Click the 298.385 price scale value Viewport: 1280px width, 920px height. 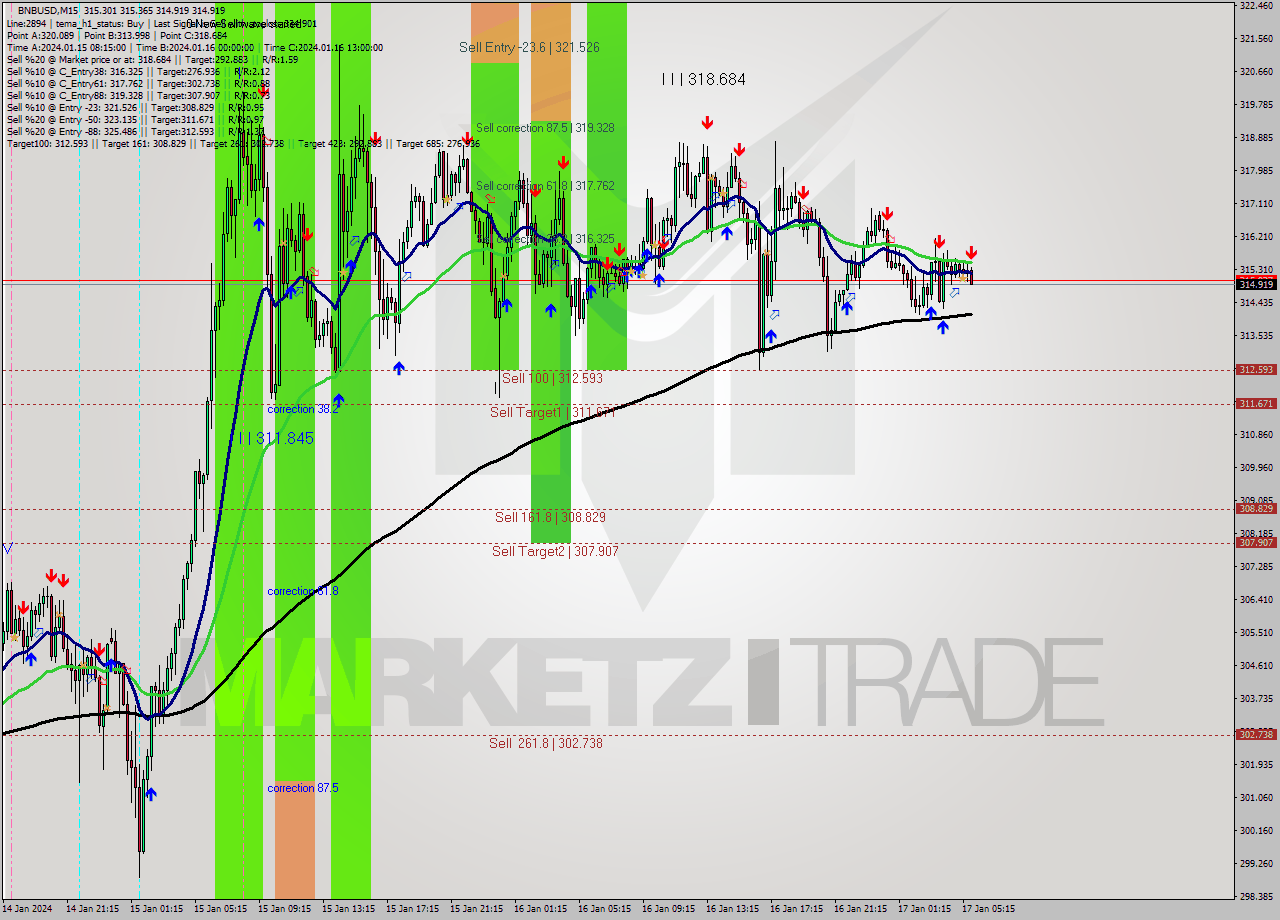coord(1256,897)
